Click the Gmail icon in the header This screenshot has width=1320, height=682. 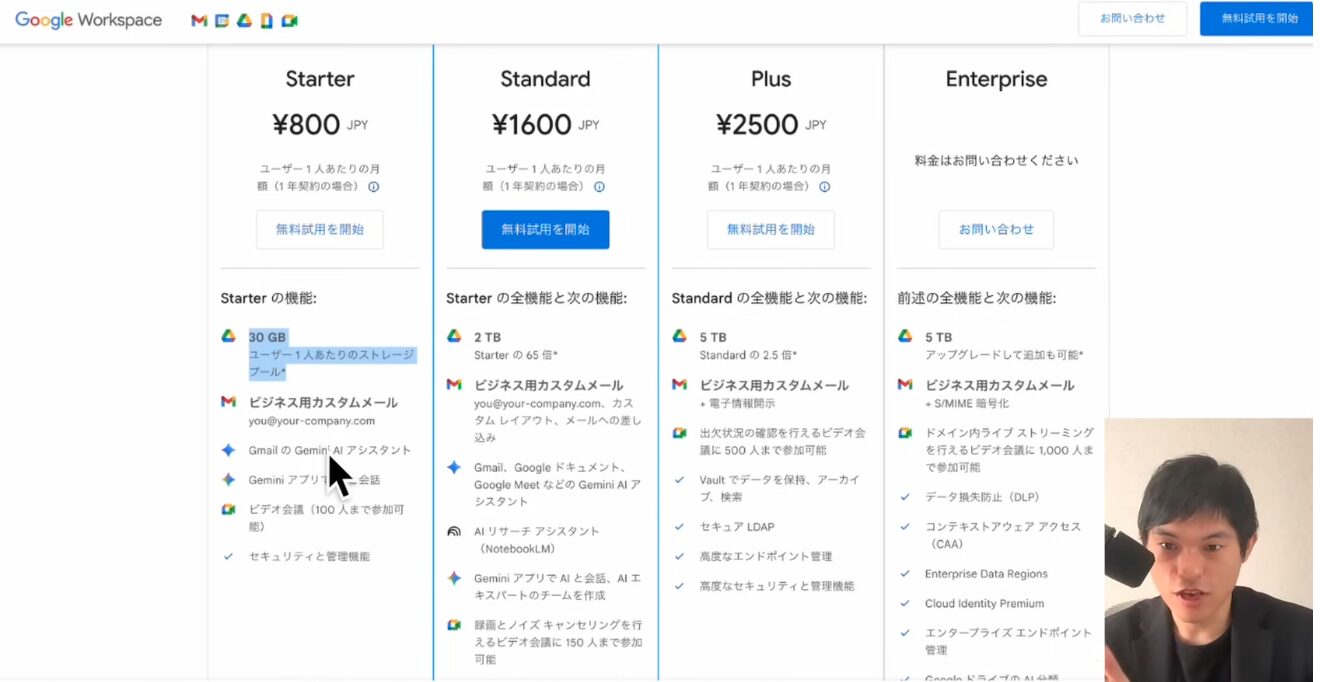tap(199, 20)
